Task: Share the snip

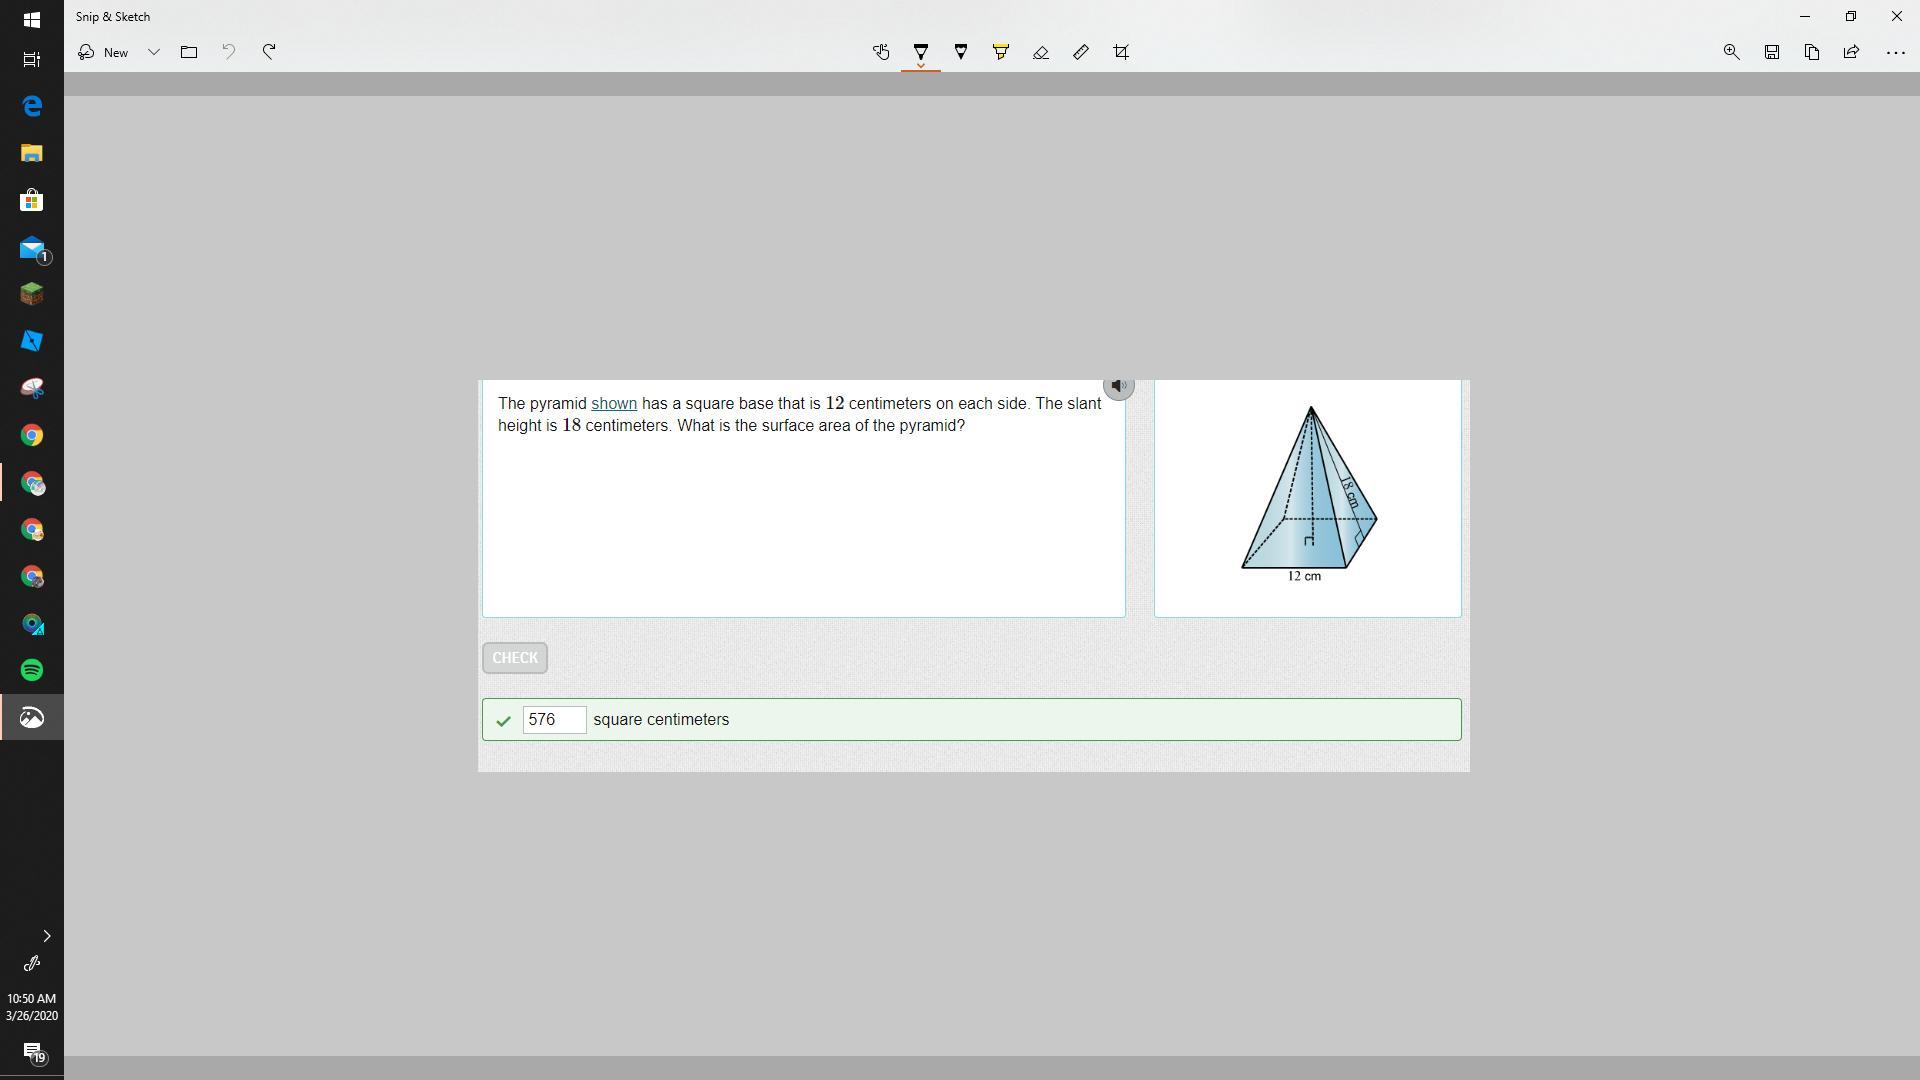Action: [x=1851, y=52]
